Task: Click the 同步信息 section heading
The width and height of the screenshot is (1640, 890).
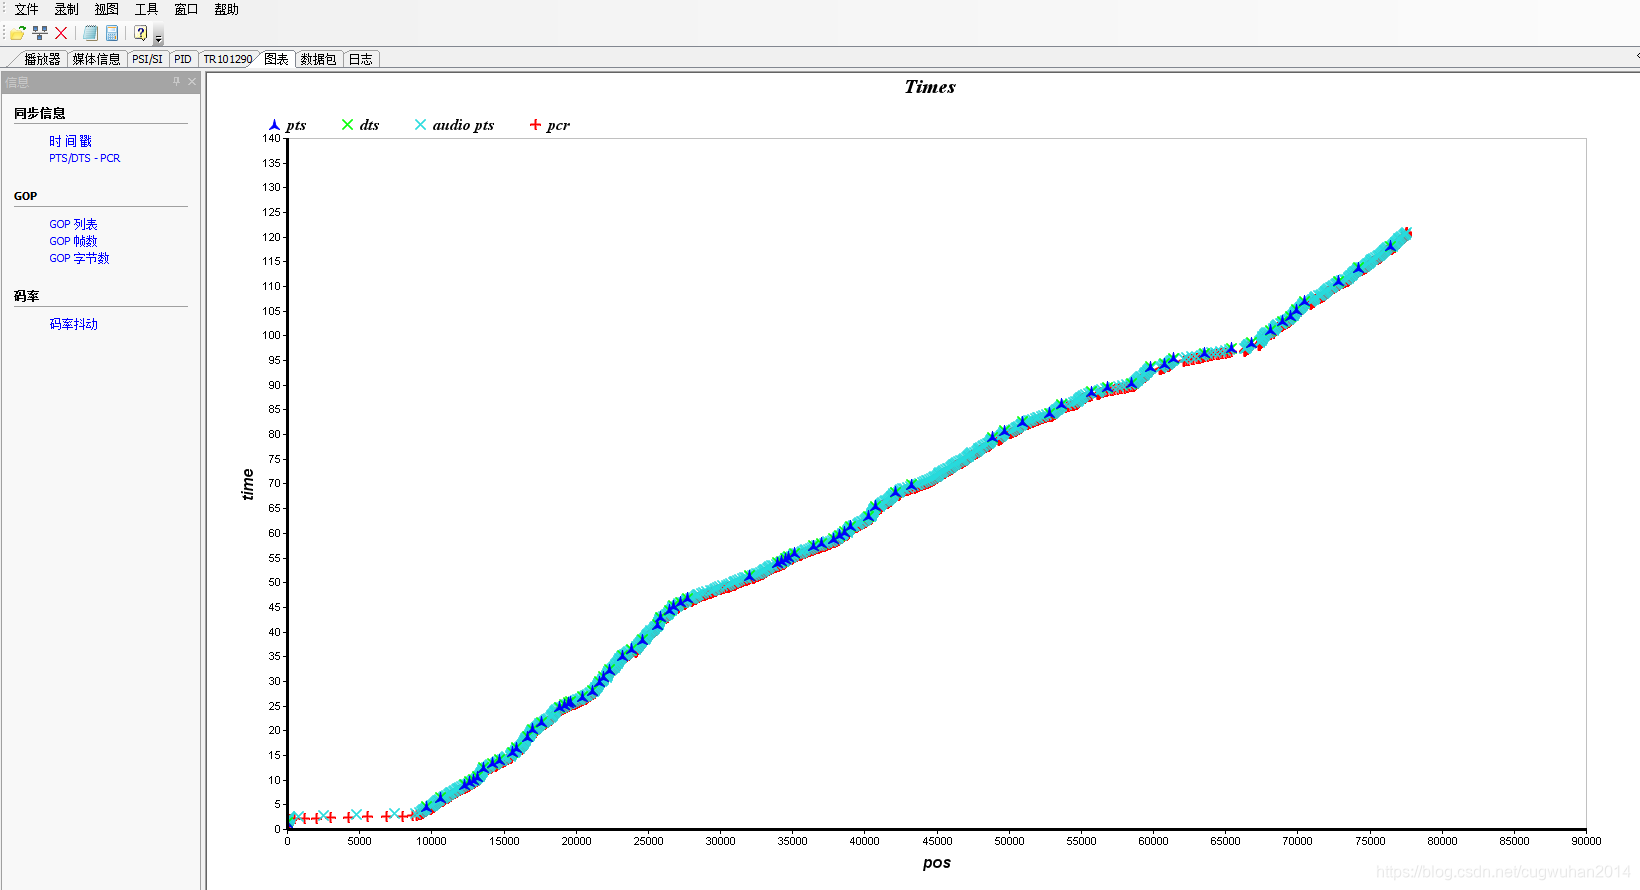Action: click(40, 113)
